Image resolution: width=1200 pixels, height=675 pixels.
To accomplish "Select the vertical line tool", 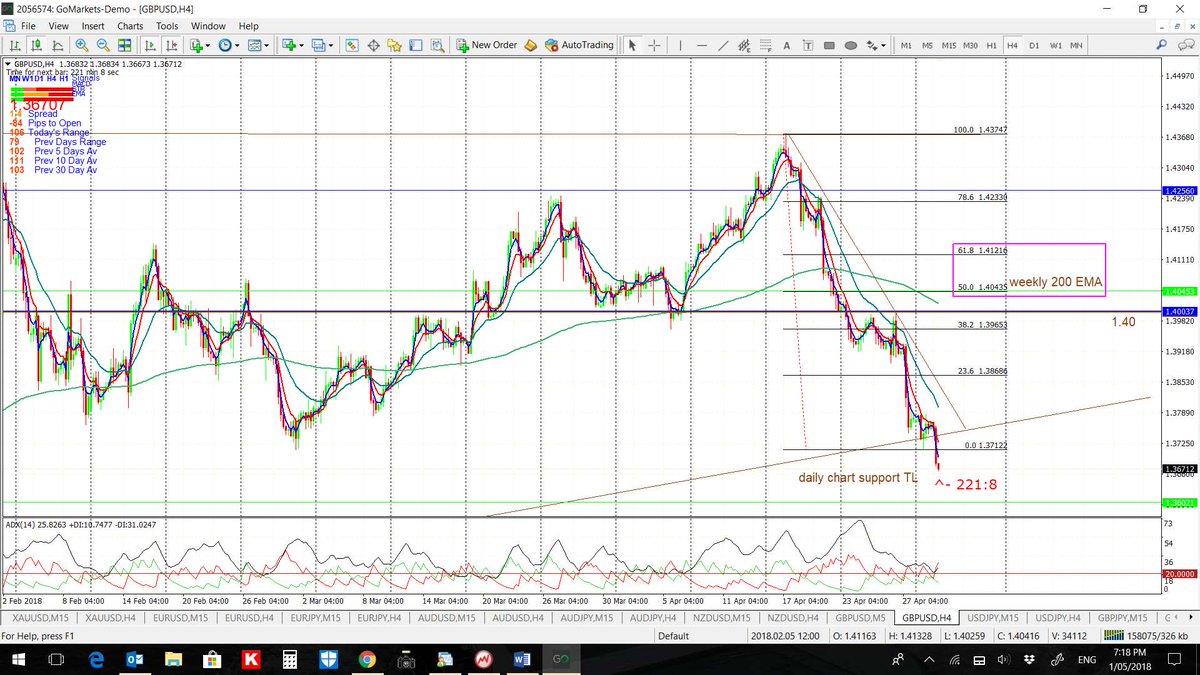I will coord(680,45).
